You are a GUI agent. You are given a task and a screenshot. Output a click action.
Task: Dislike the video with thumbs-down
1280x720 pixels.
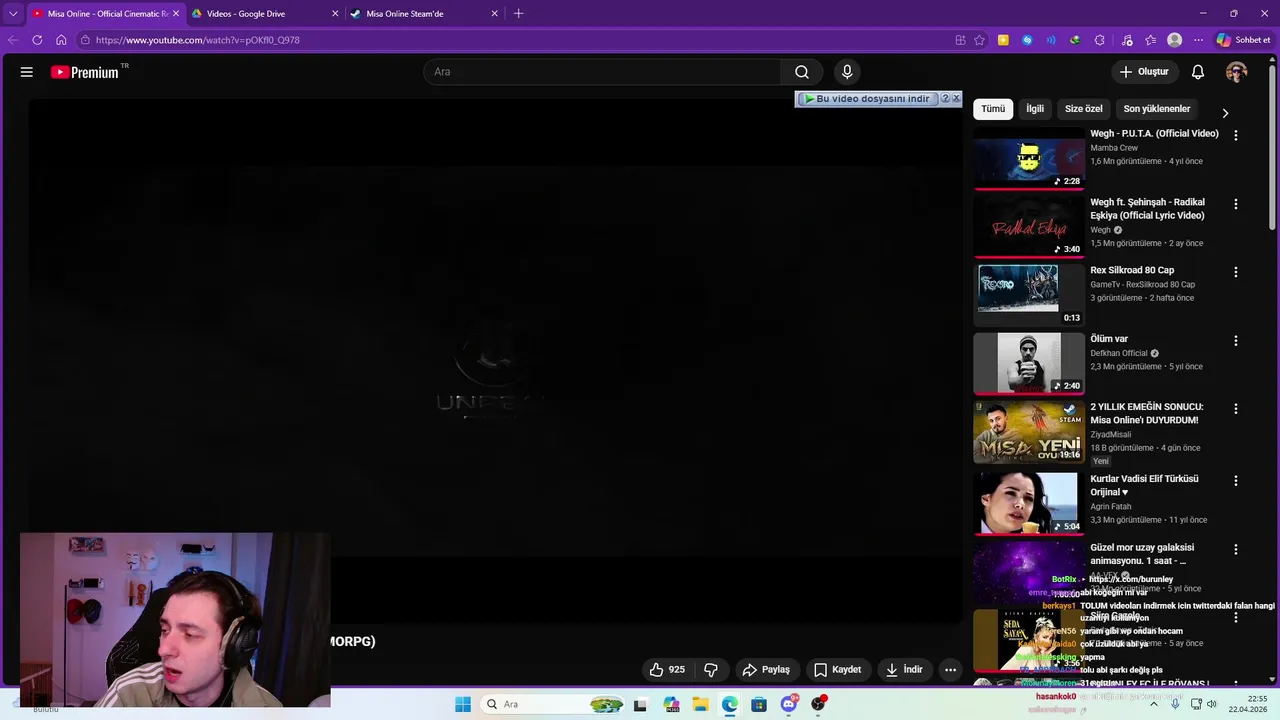711,670
